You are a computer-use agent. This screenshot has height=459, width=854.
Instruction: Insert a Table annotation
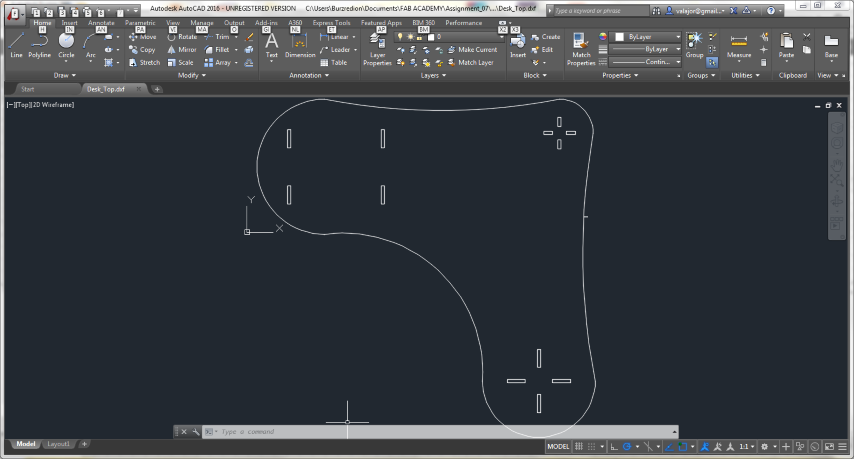pos(333,63)
